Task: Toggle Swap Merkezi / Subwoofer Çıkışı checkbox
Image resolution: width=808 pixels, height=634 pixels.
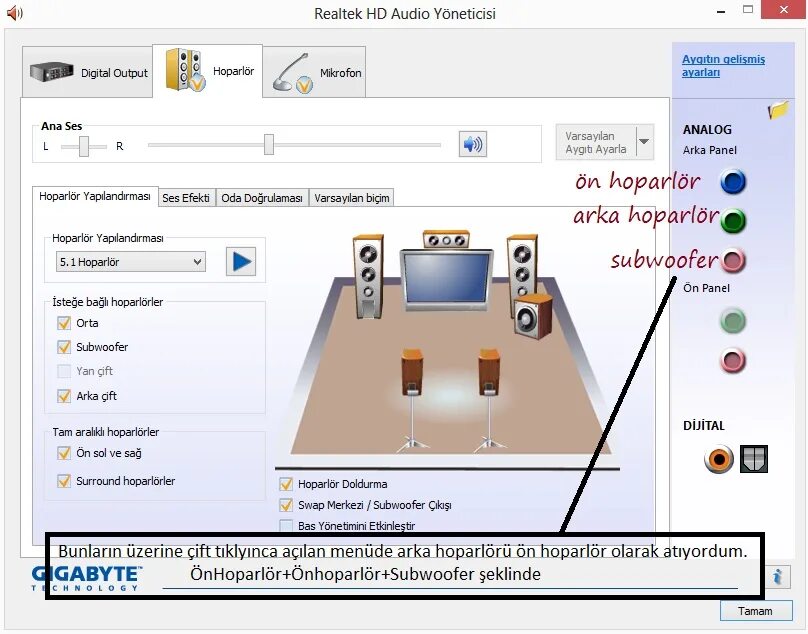Action: (x=286, y=505)
